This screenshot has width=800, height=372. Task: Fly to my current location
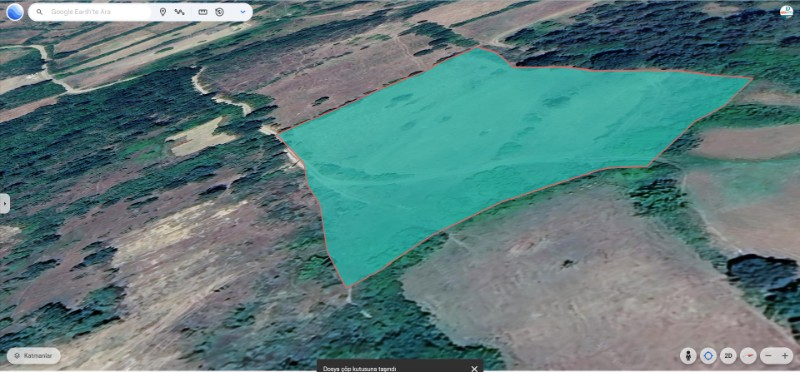708,356
